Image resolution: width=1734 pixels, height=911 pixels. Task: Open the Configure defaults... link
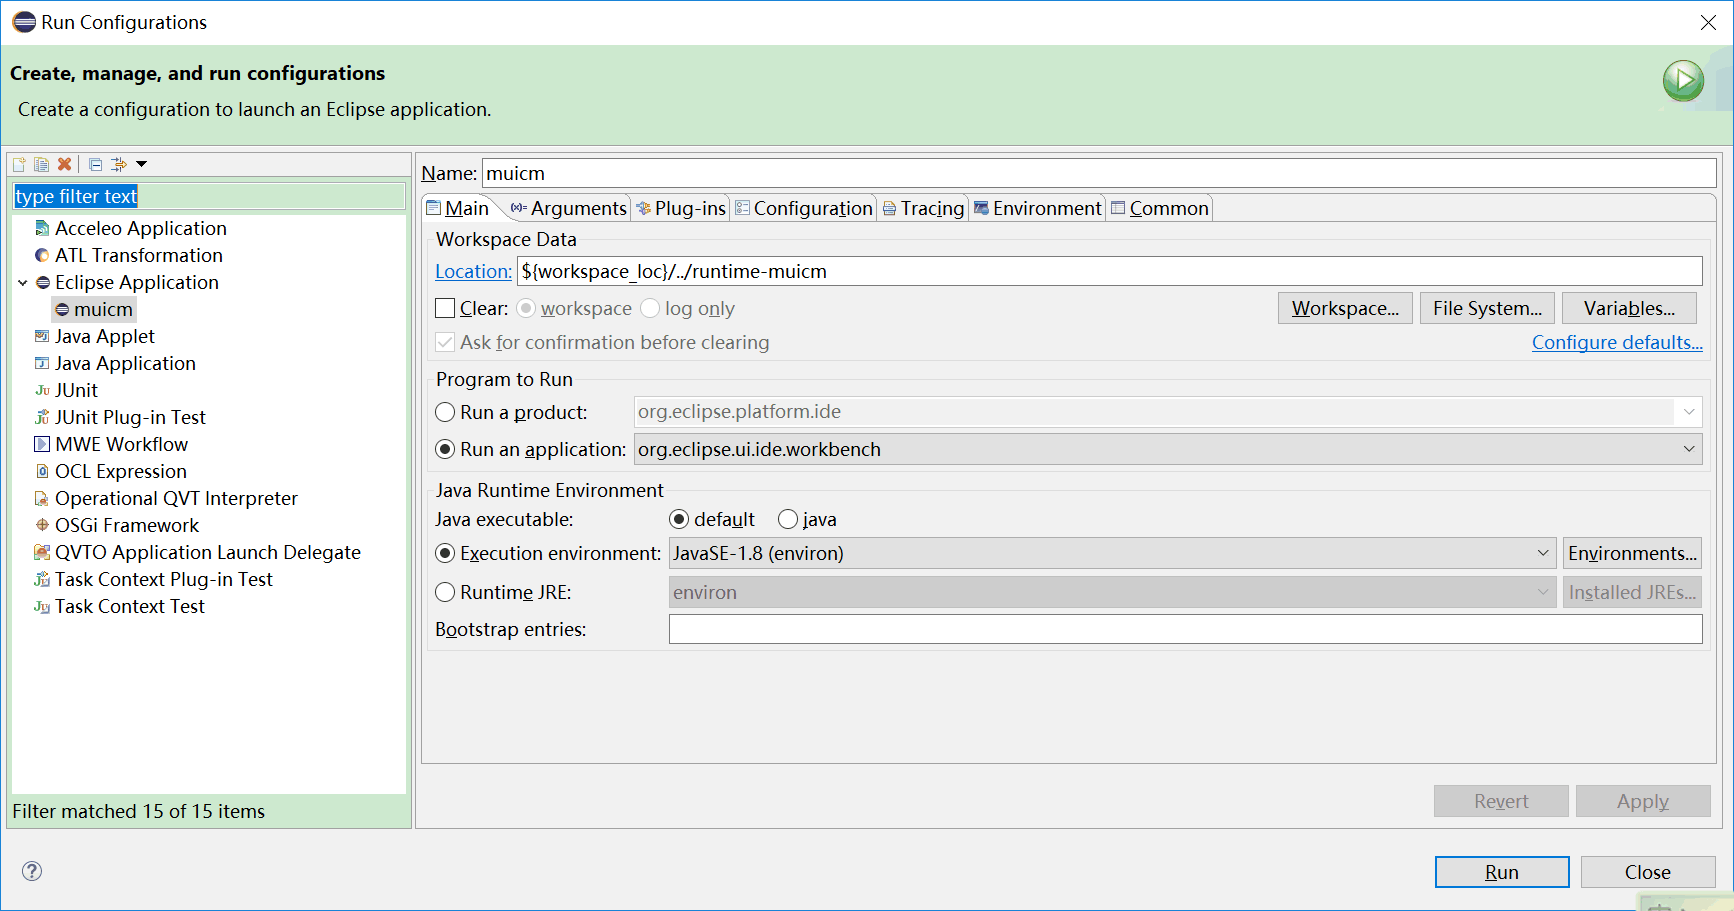(1617, 343)
